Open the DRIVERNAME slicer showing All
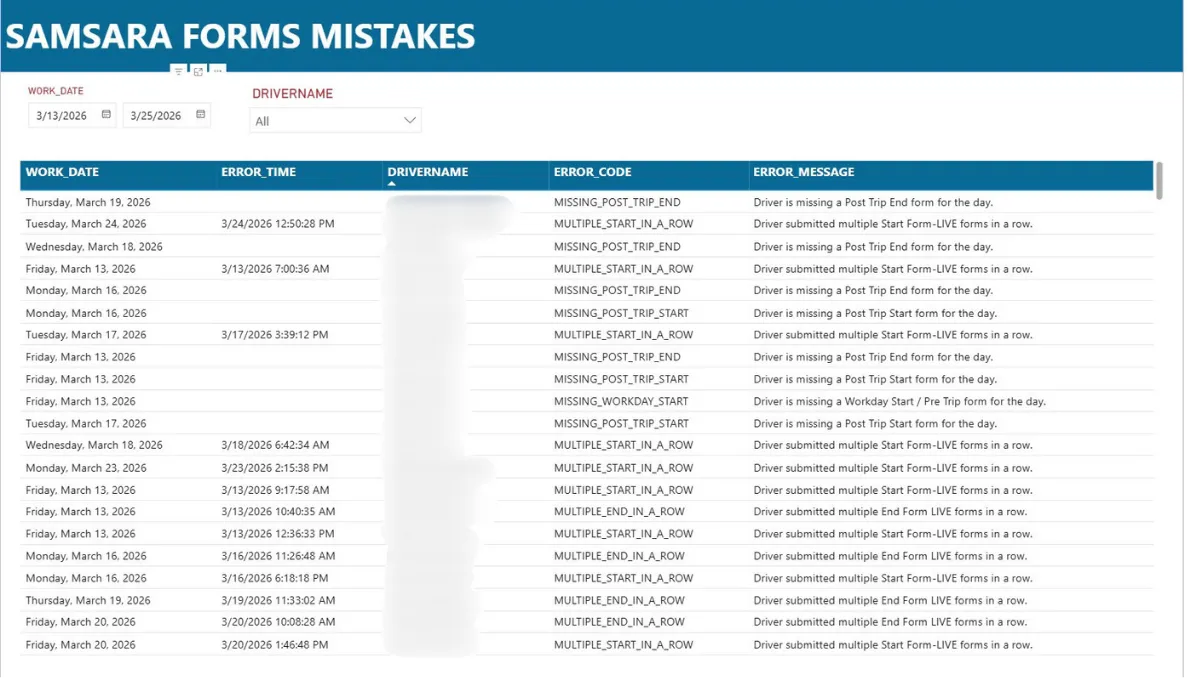Screen dimensions: 1188x680 335,119
